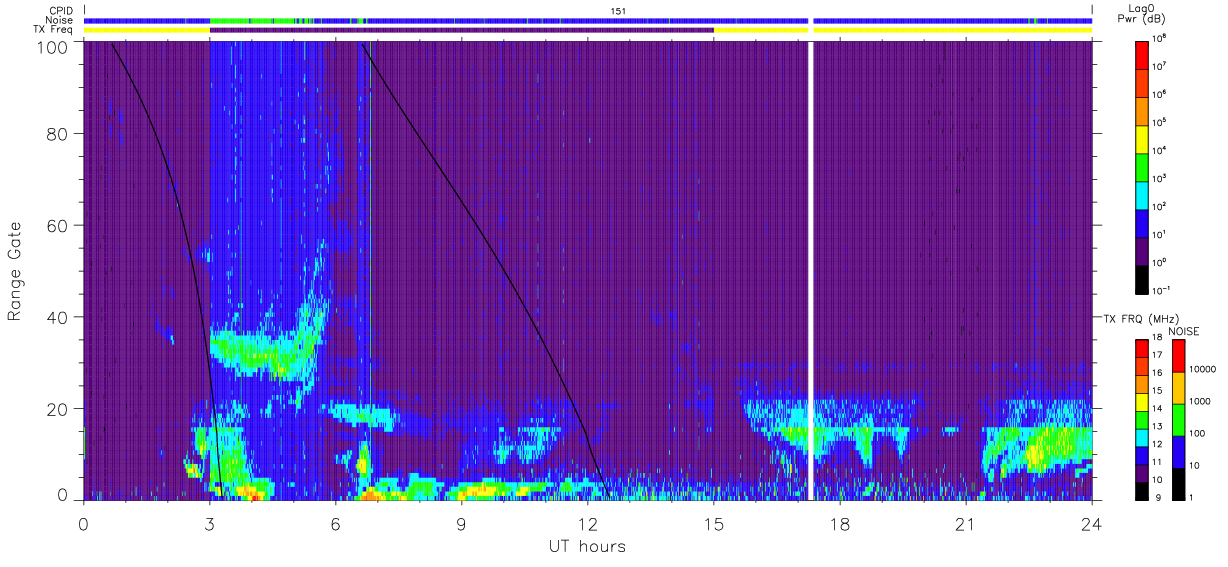
Task: Pick the green segment of power colorbar
Action: point(1142,166)
